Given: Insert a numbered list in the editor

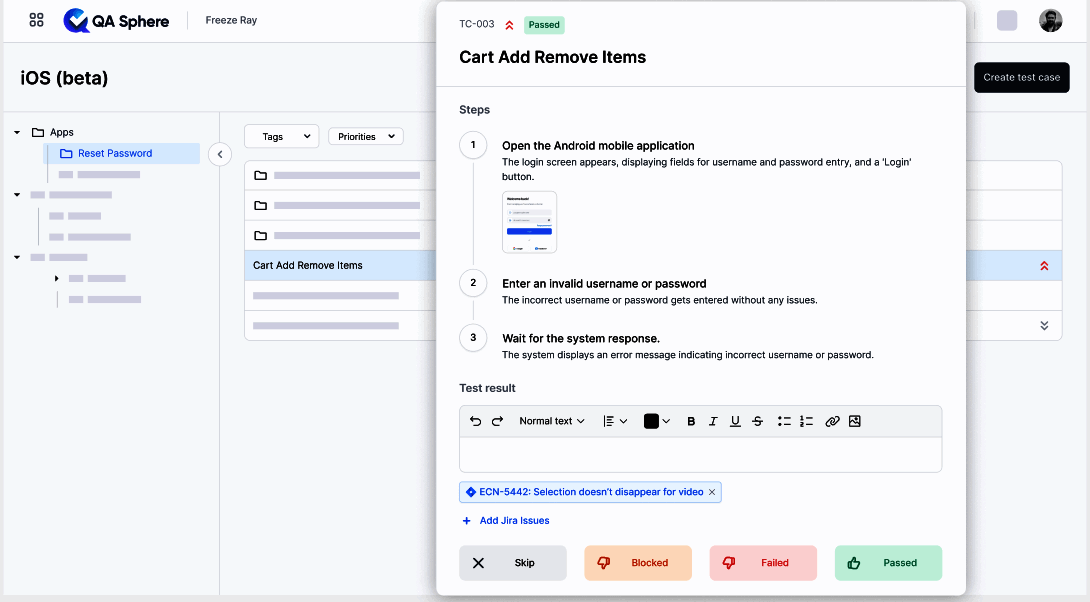Looking at the screenshot, I should [x=807, y=421].
